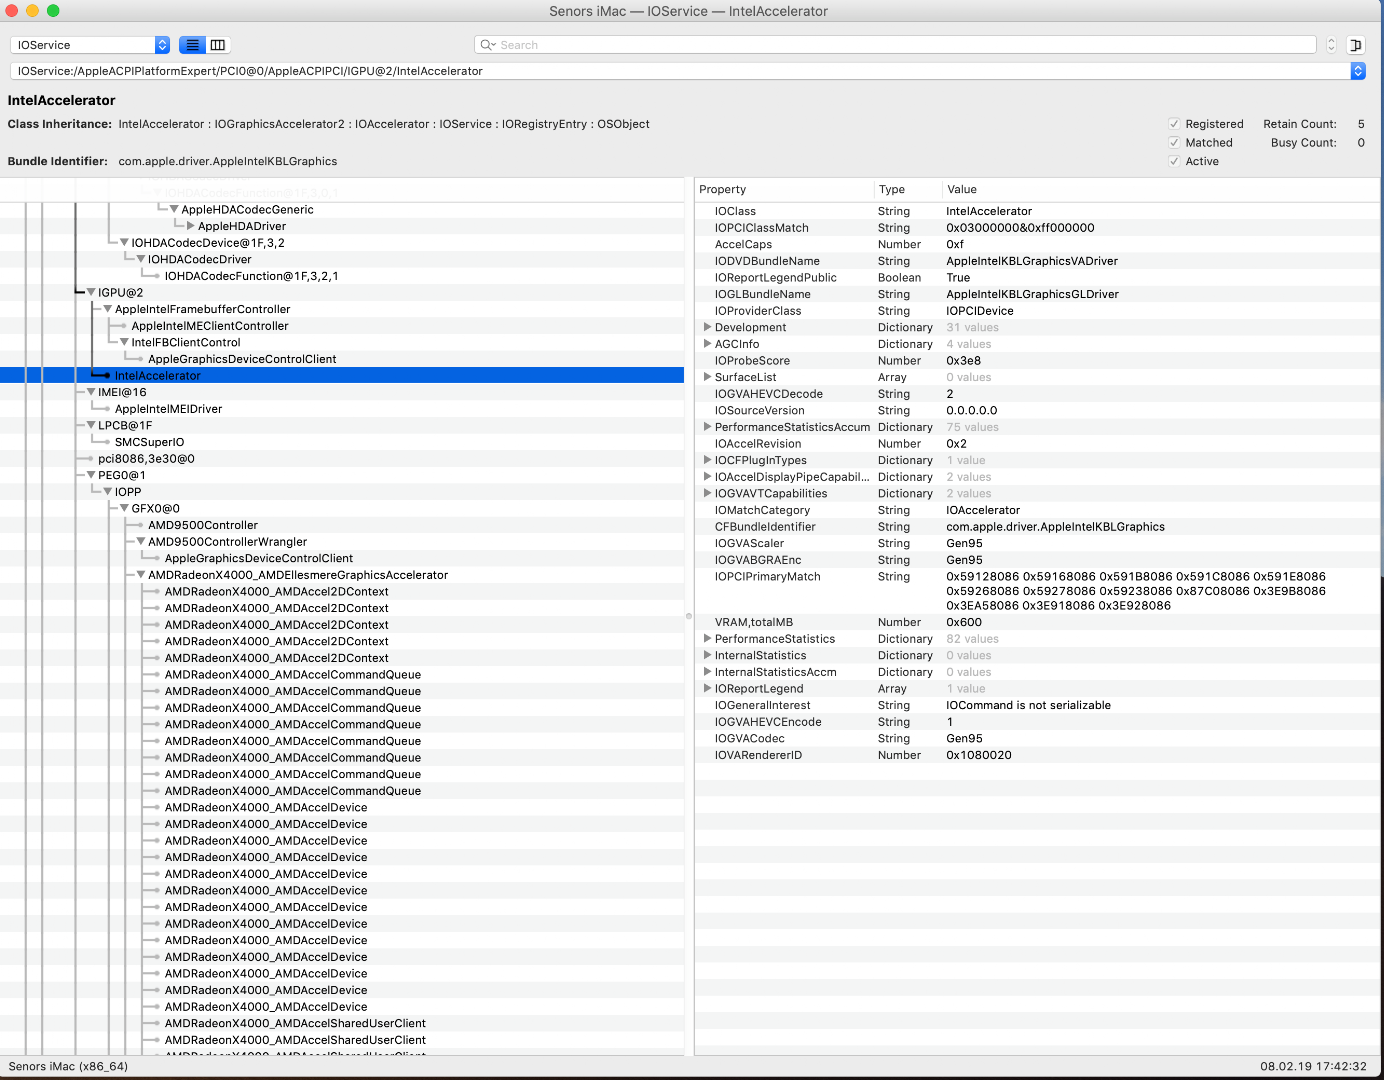
Task: Click the stepper arrows beside the search field
Action: pos(1331,45)
